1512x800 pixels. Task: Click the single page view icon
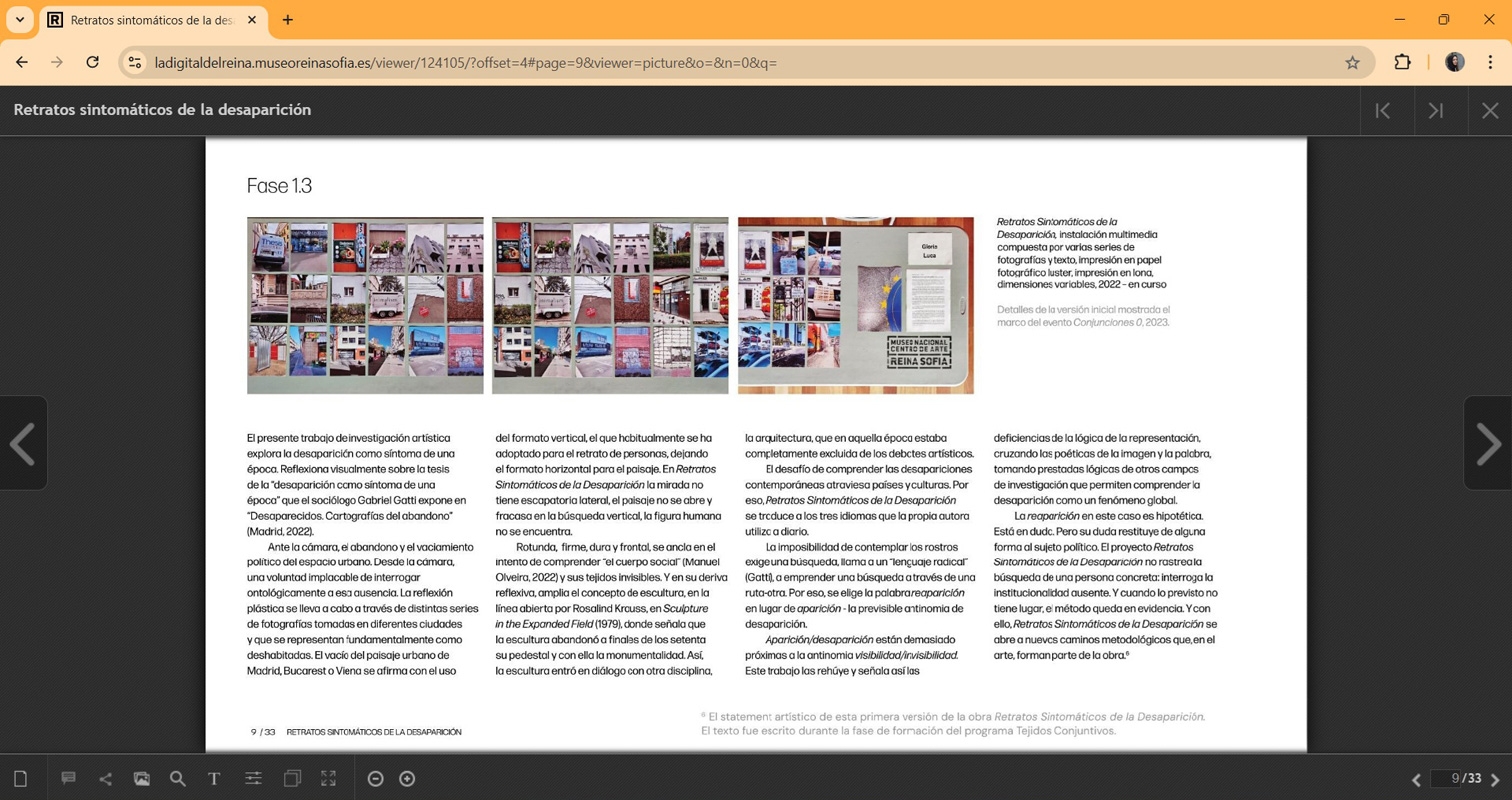(21, 778)
